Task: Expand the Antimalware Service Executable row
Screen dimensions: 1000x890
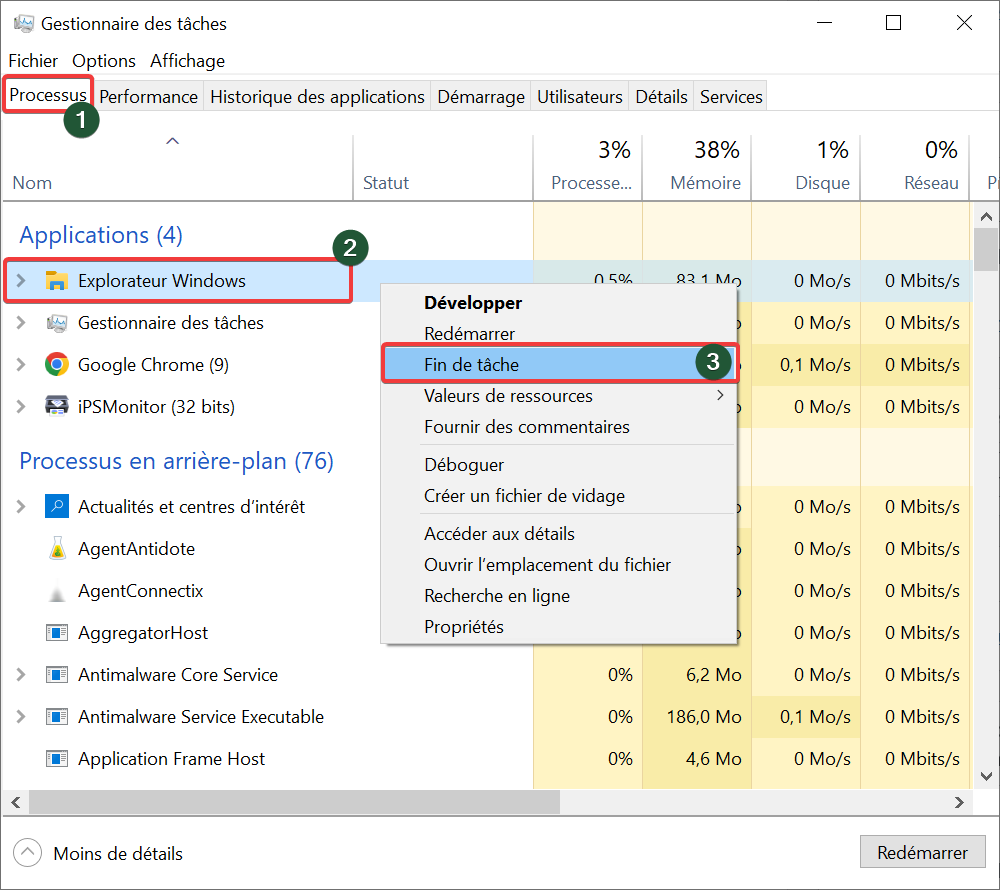Action: tap(20, 717)
